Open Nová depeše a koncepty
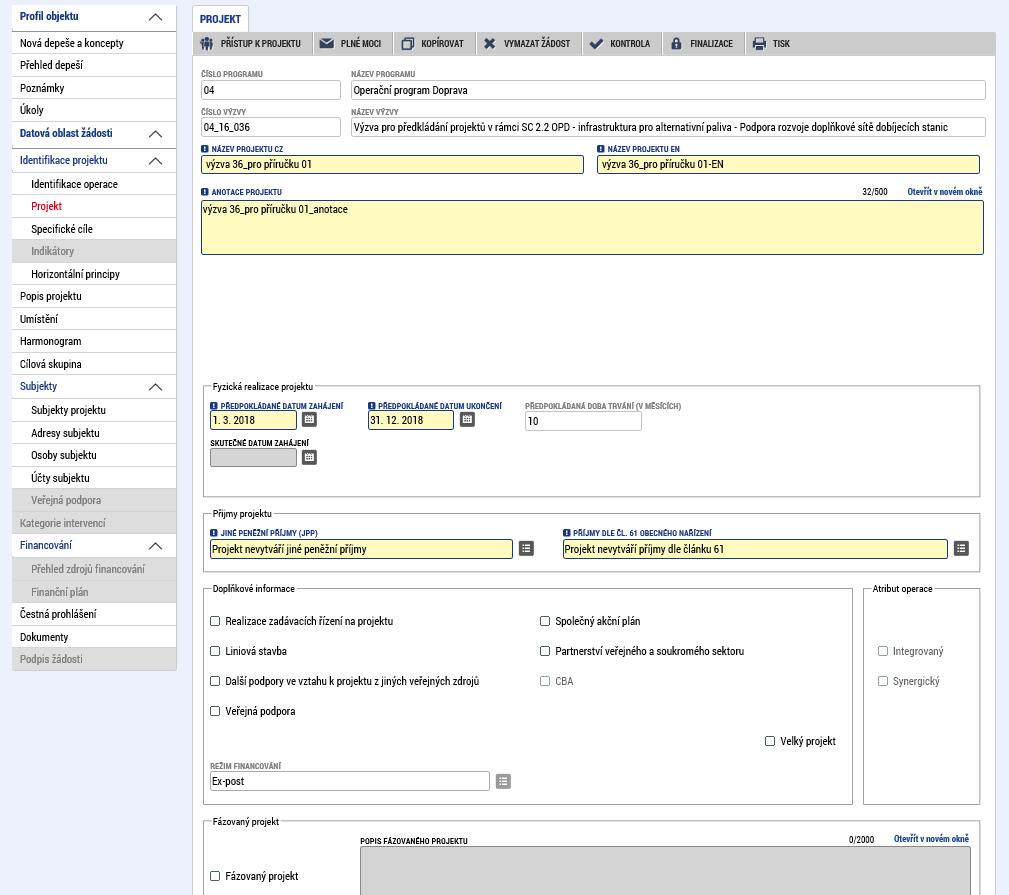This screenshot has height=895, width=1009. click(94, 43)
